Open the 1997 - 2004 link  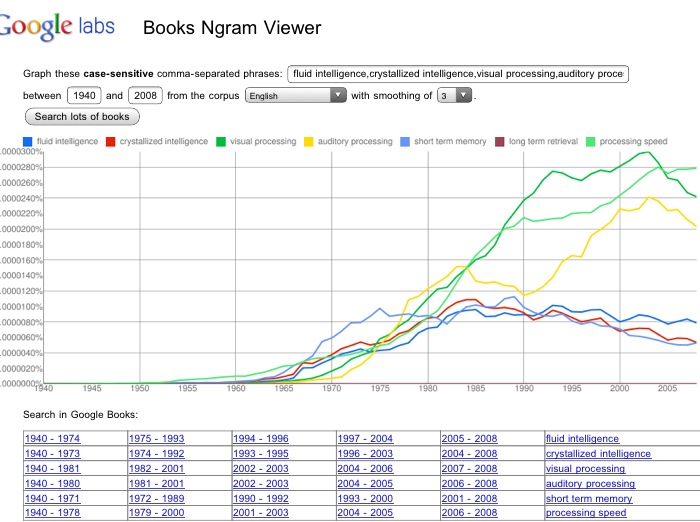click(x=365, y=438)
